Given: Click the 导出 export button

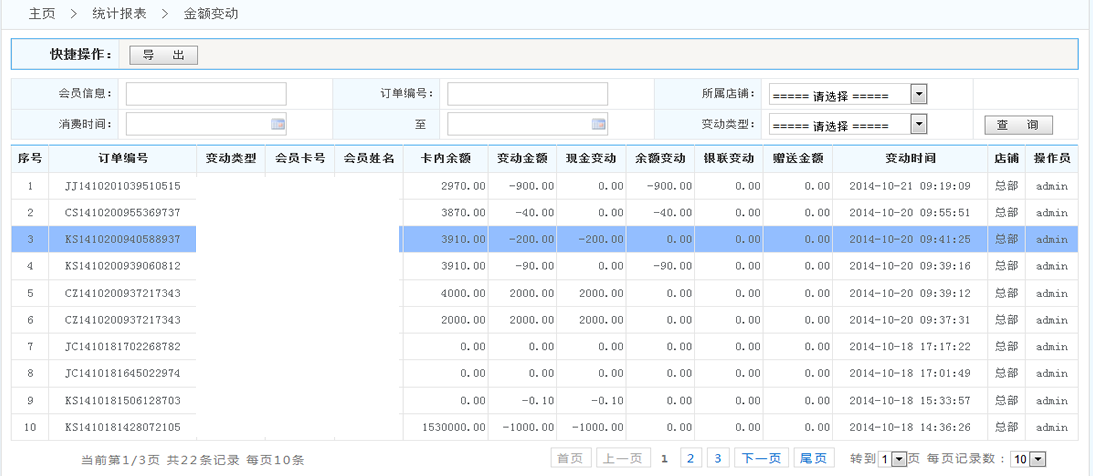Looking at the screenshot, I should [x=164, y=55].
